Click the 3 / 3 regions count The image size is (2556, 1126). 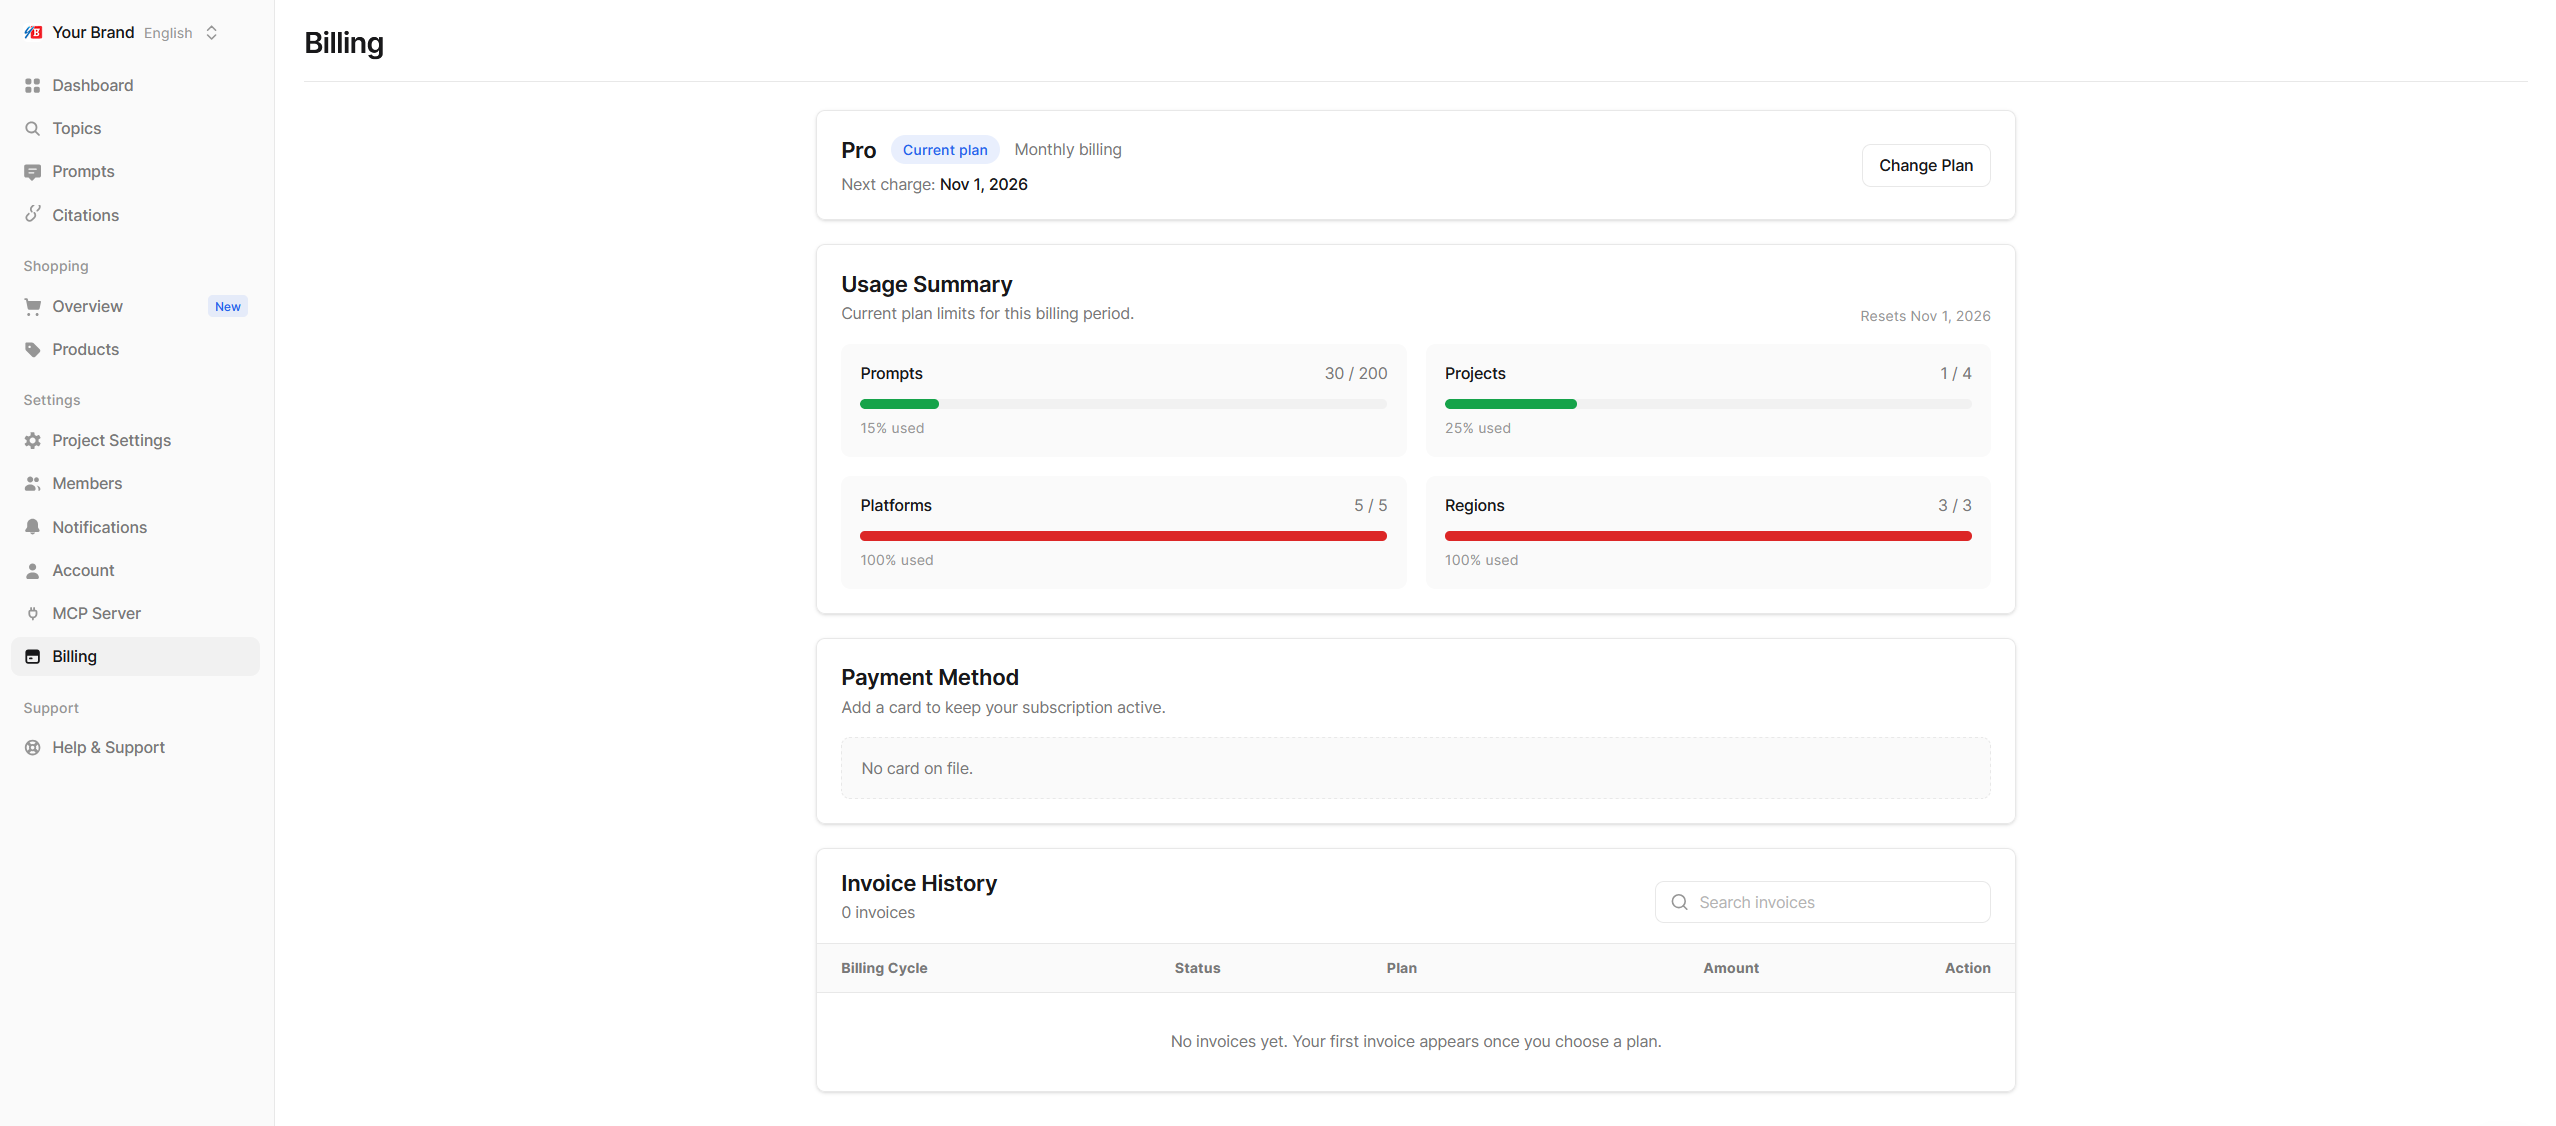coord(1954,505)
